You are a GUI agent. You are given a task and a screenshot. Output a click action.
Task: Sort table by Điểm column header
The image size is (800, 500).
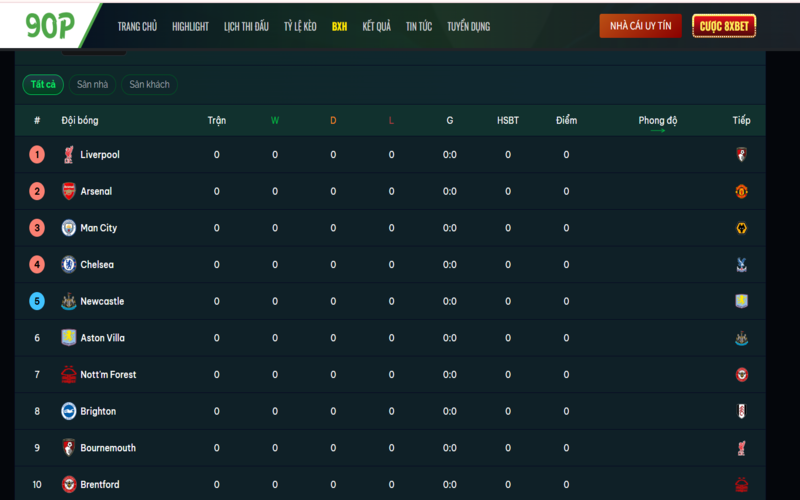pos(566,120)
